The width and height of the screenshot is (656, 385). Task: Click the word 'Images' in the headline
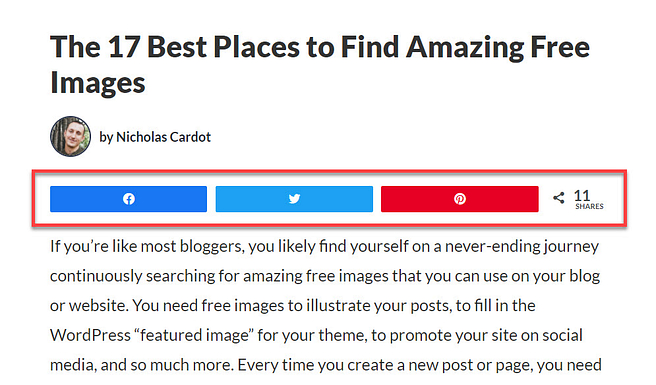tap(98, 83)
